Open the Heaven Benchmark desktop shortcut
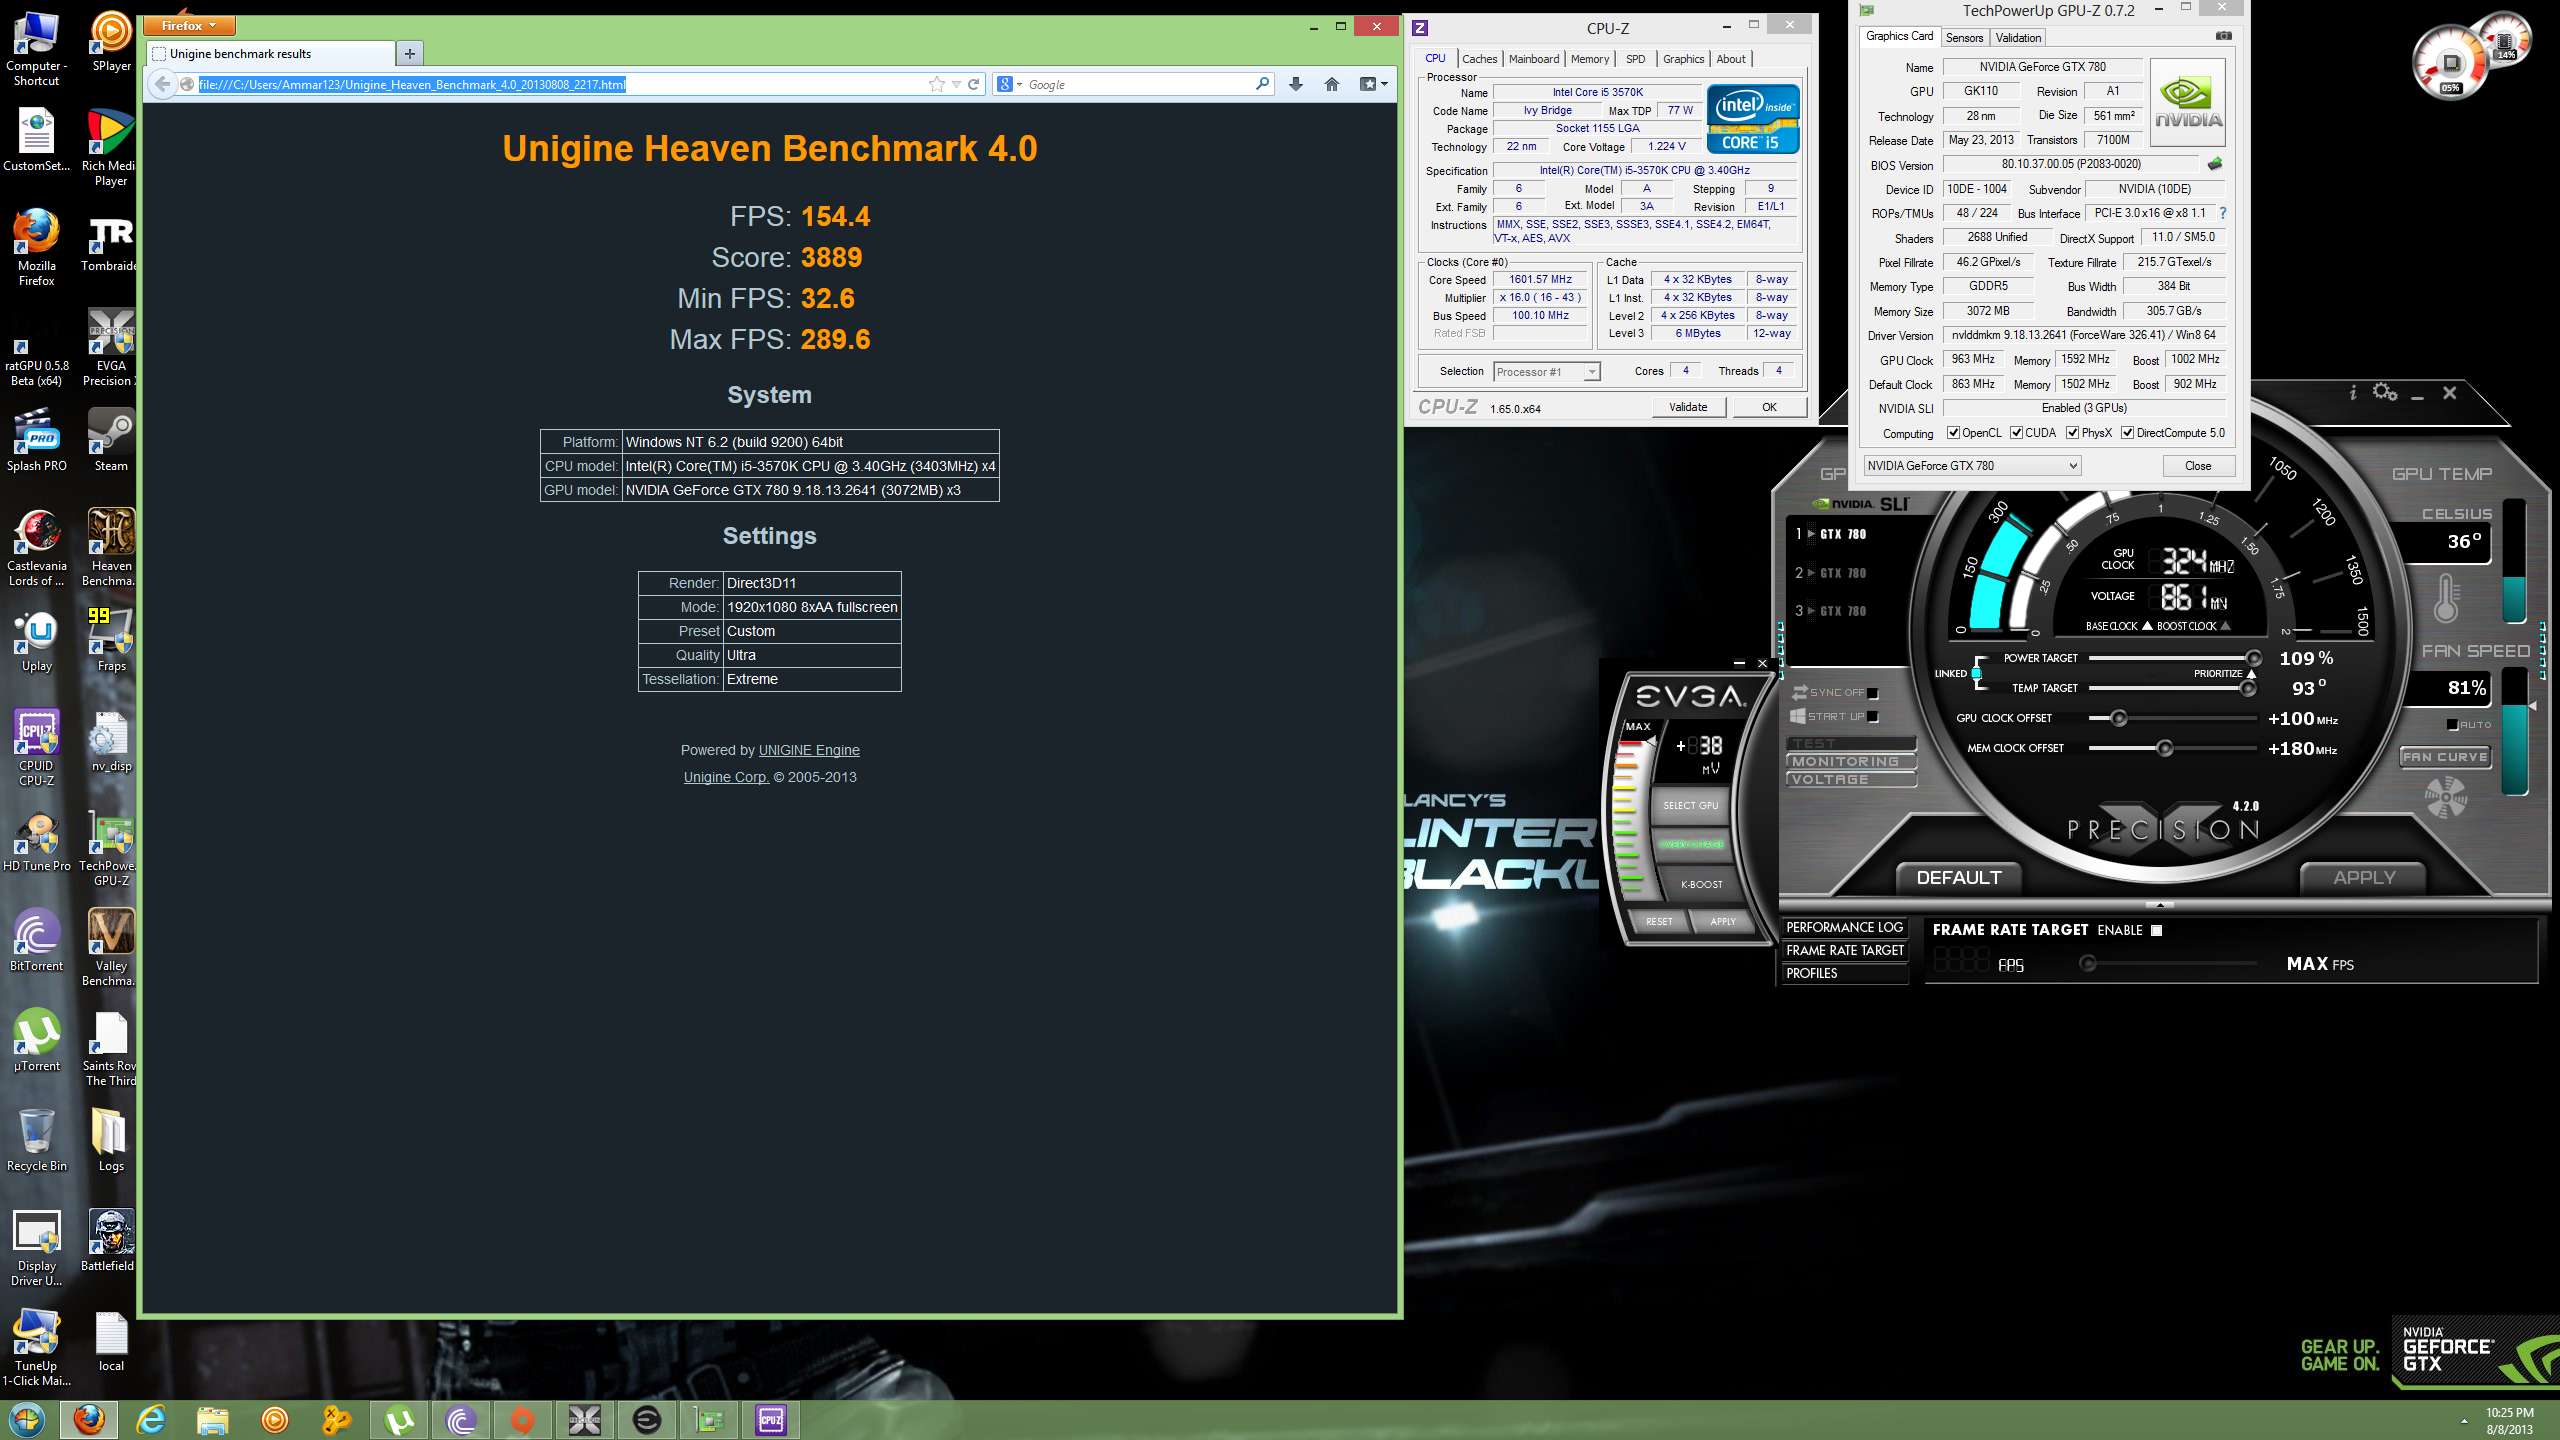The height and width of the screenshot is (1440, 2560). click(x=111, y=545)
